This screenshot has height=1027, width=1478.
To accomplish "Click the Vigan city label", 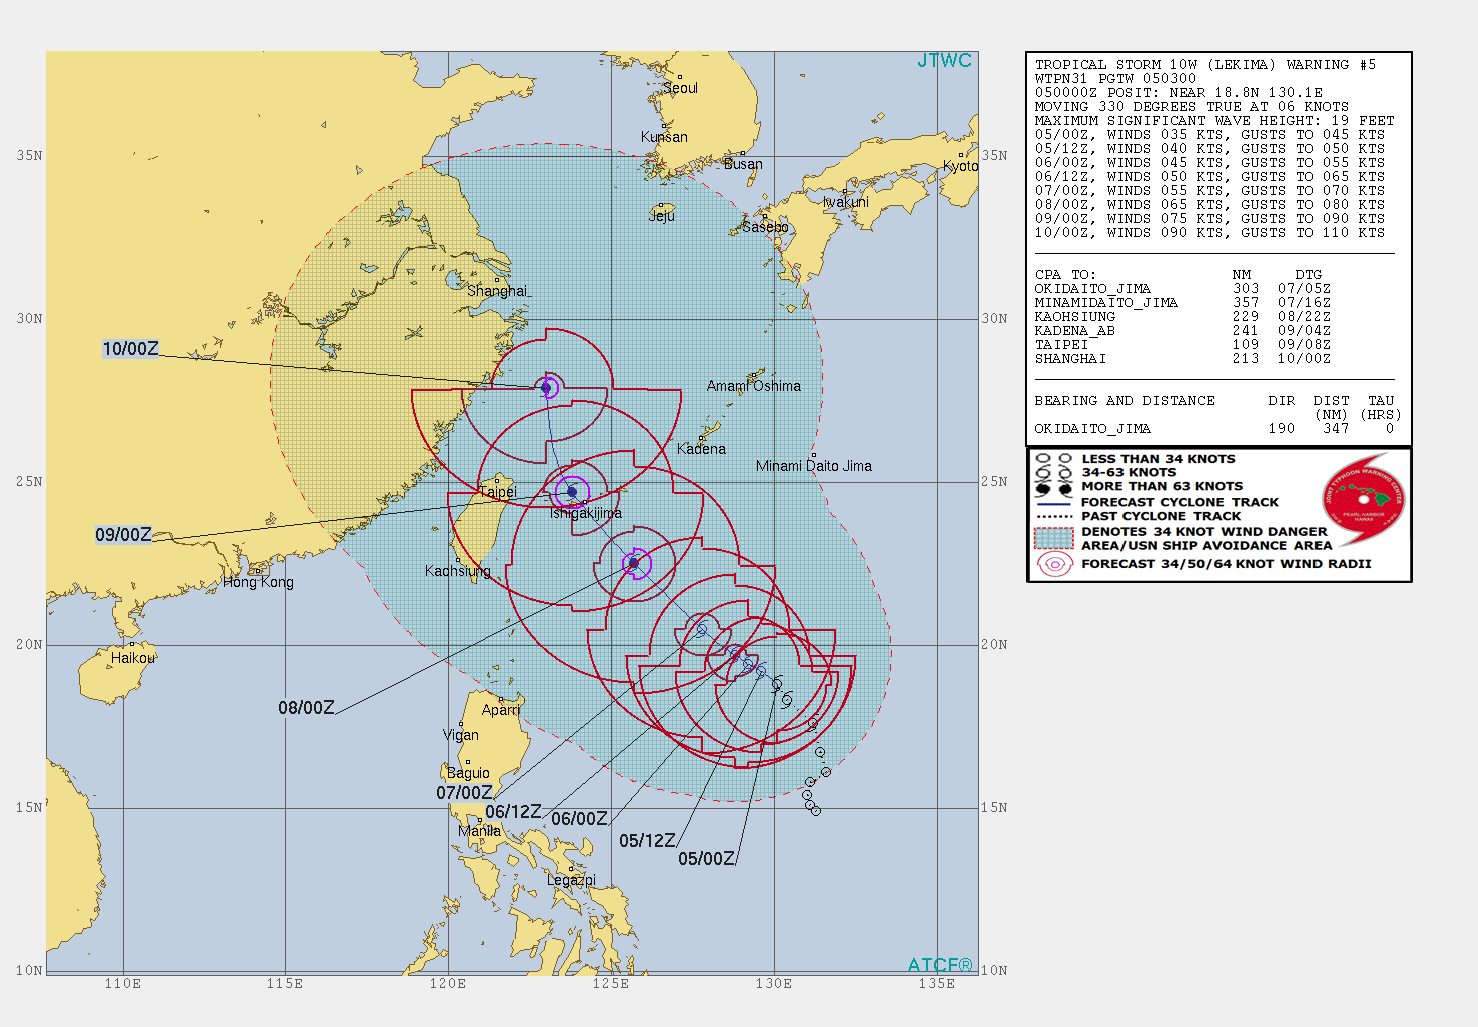I will coord(461,735).
